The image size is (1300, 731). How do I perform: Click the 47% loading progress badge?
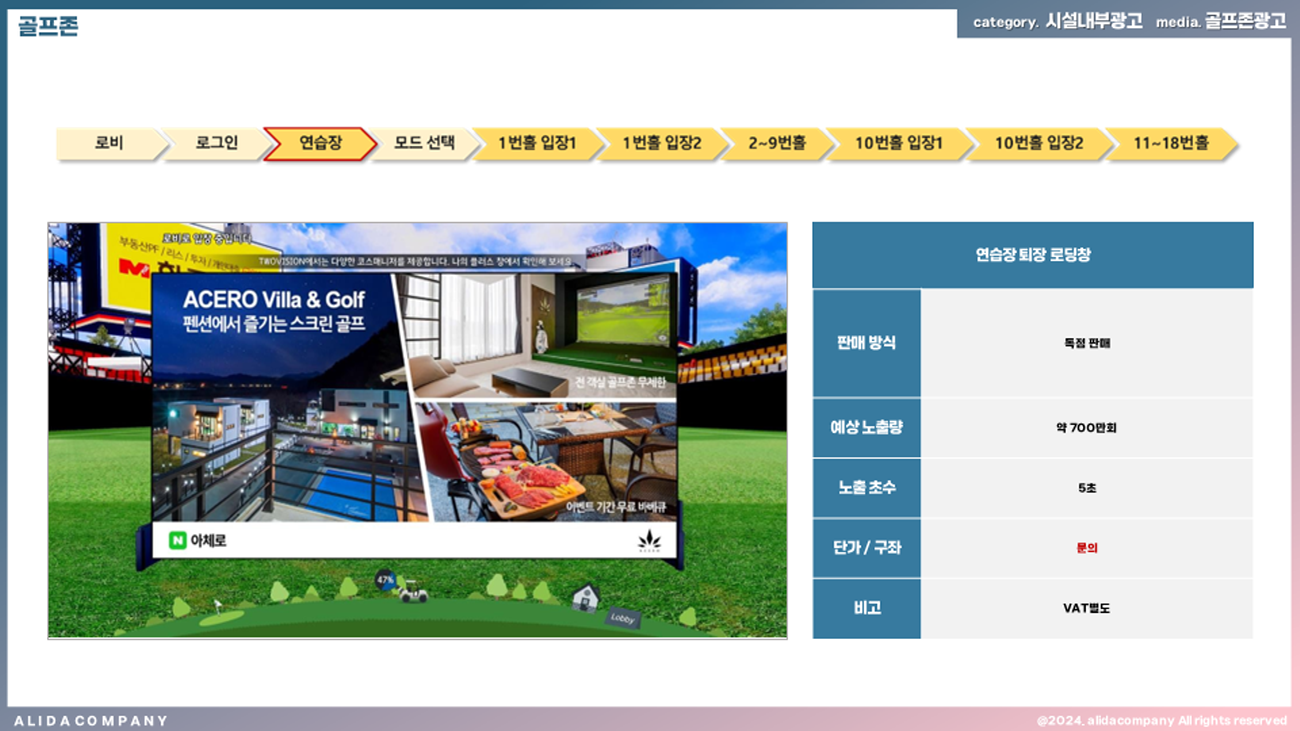click(384, 580)
